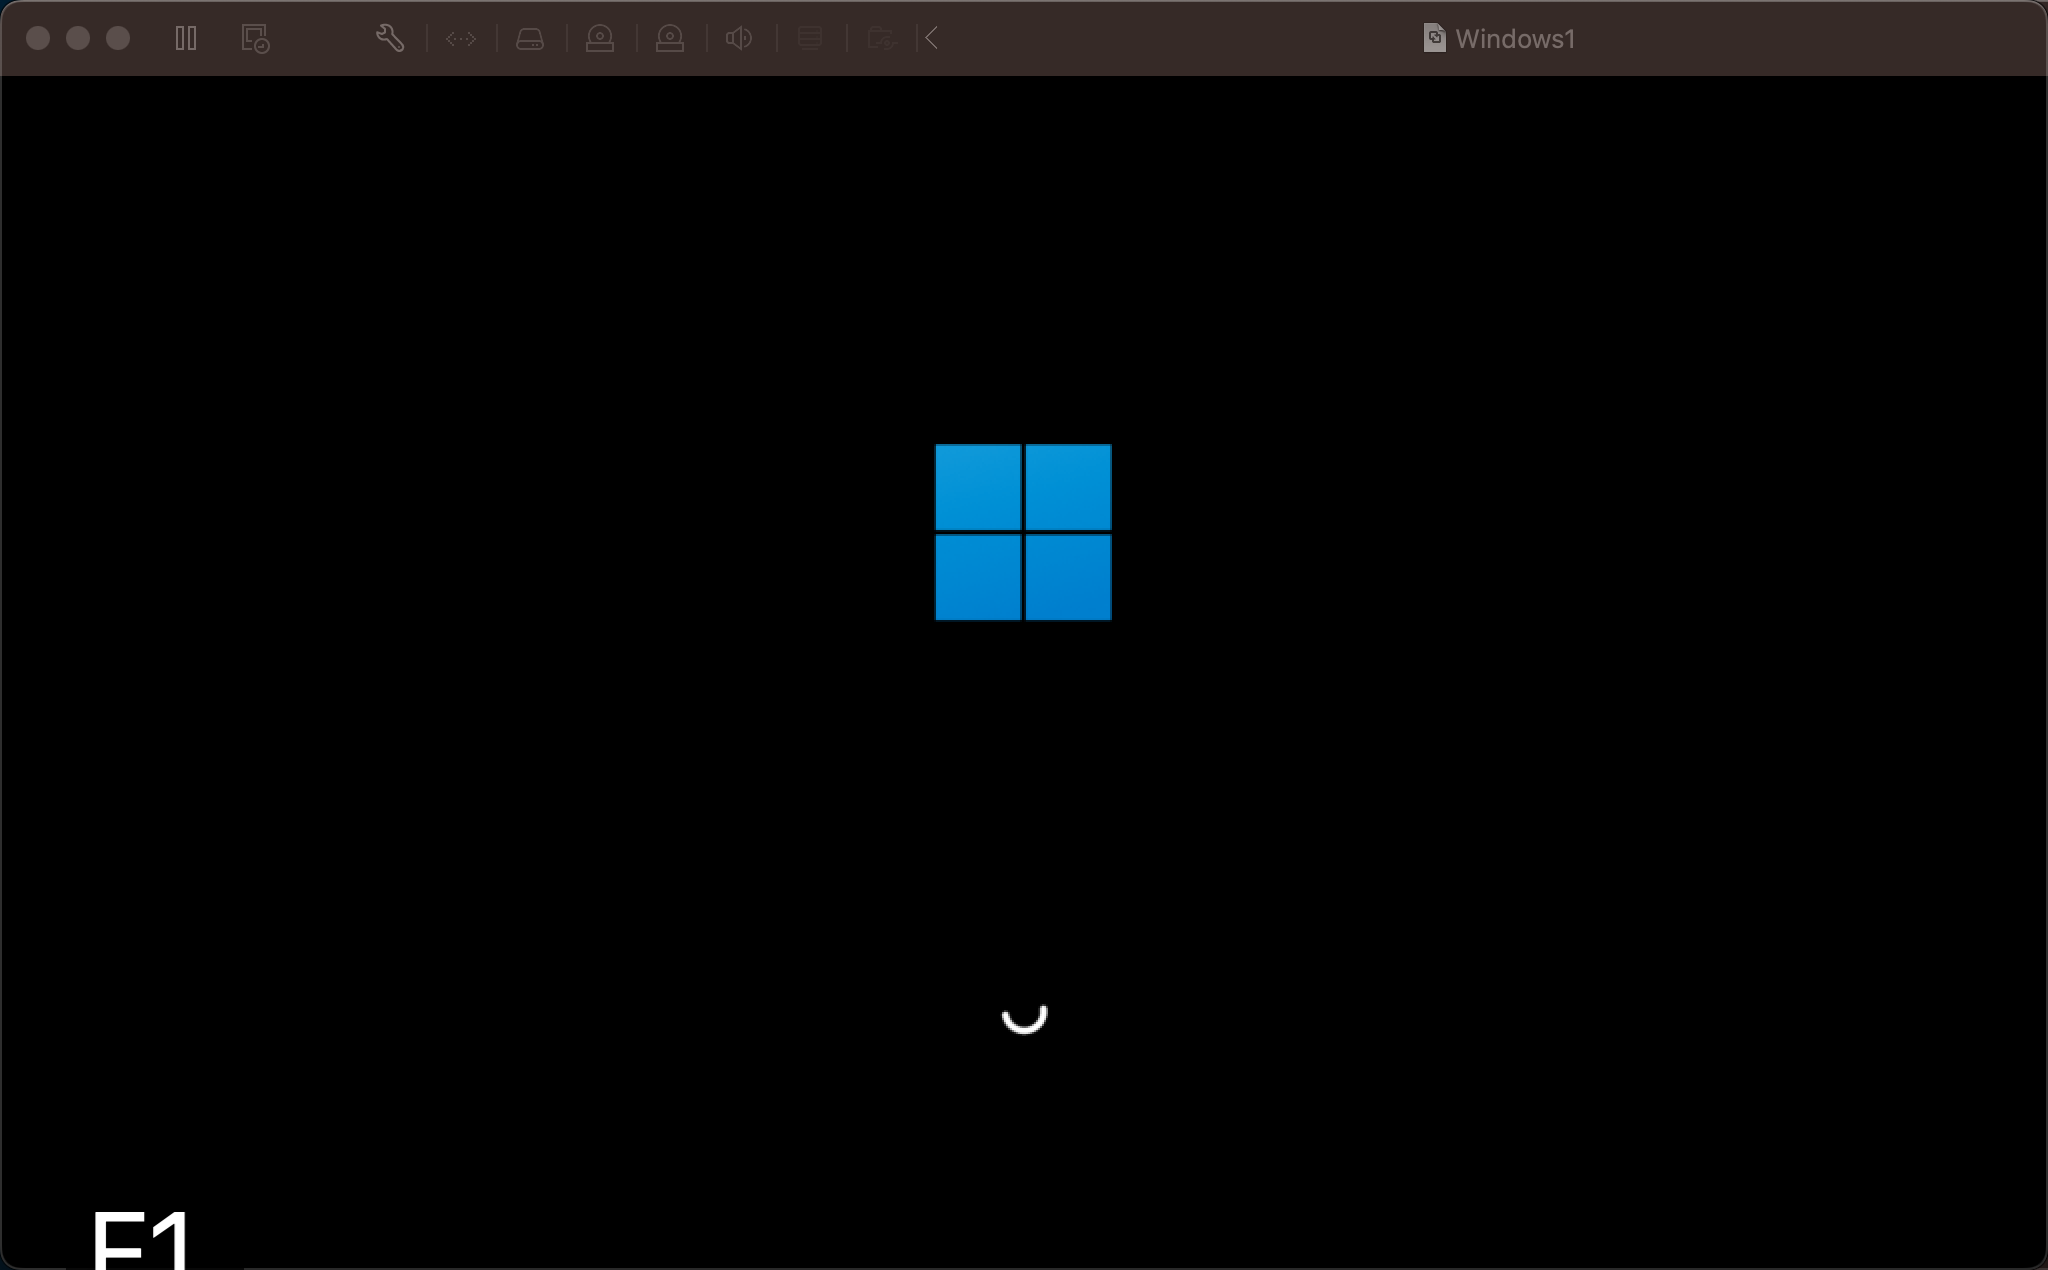Collapse the device toolbar chevron
The image size is (2048, 1270).
click(x=932, y=39)
